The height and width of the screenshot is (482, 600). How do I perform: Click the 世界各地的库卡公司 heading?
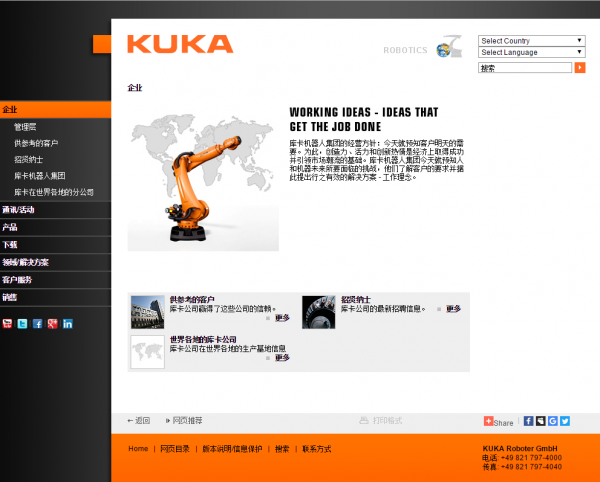[203, 339]
